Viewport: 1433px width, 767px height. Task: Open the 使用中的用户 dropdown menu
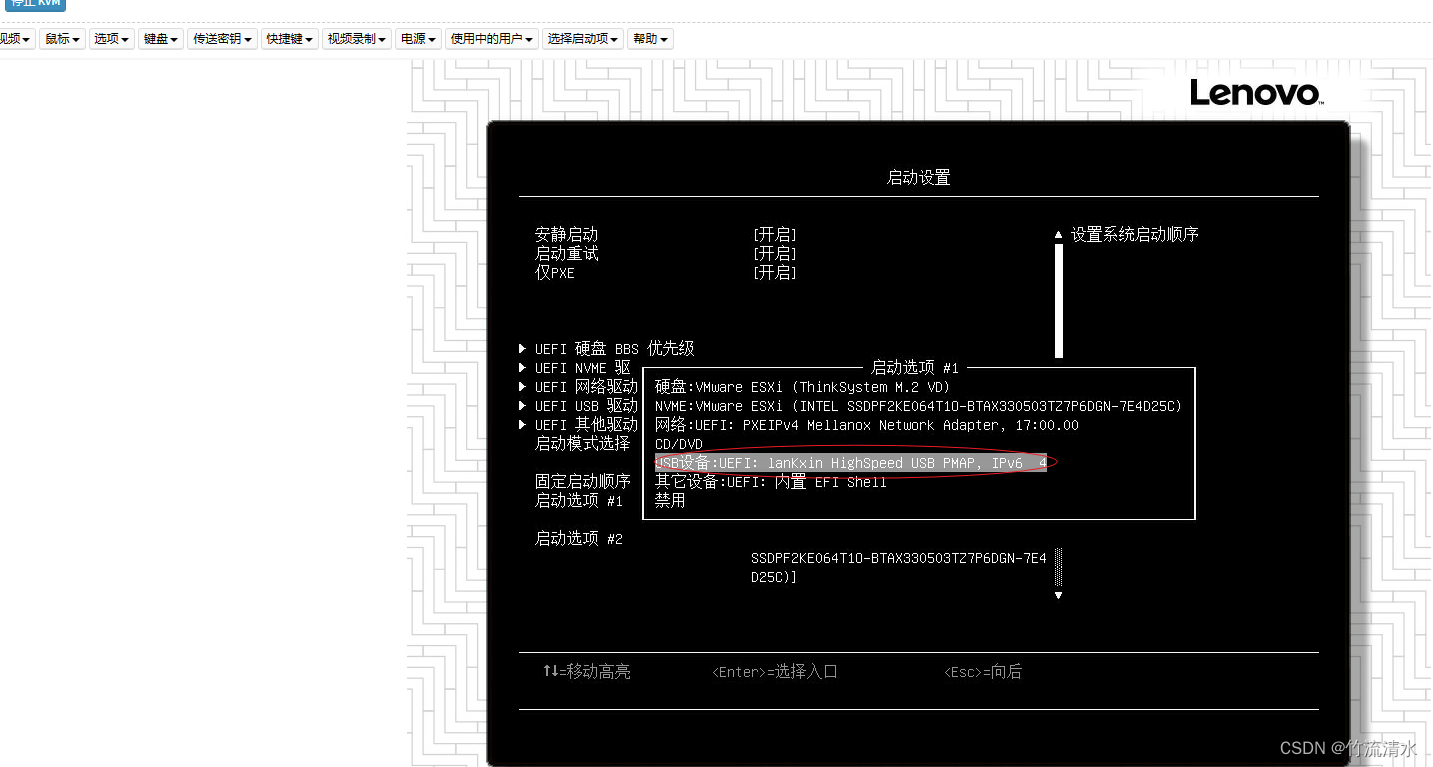tap(492, 39)
